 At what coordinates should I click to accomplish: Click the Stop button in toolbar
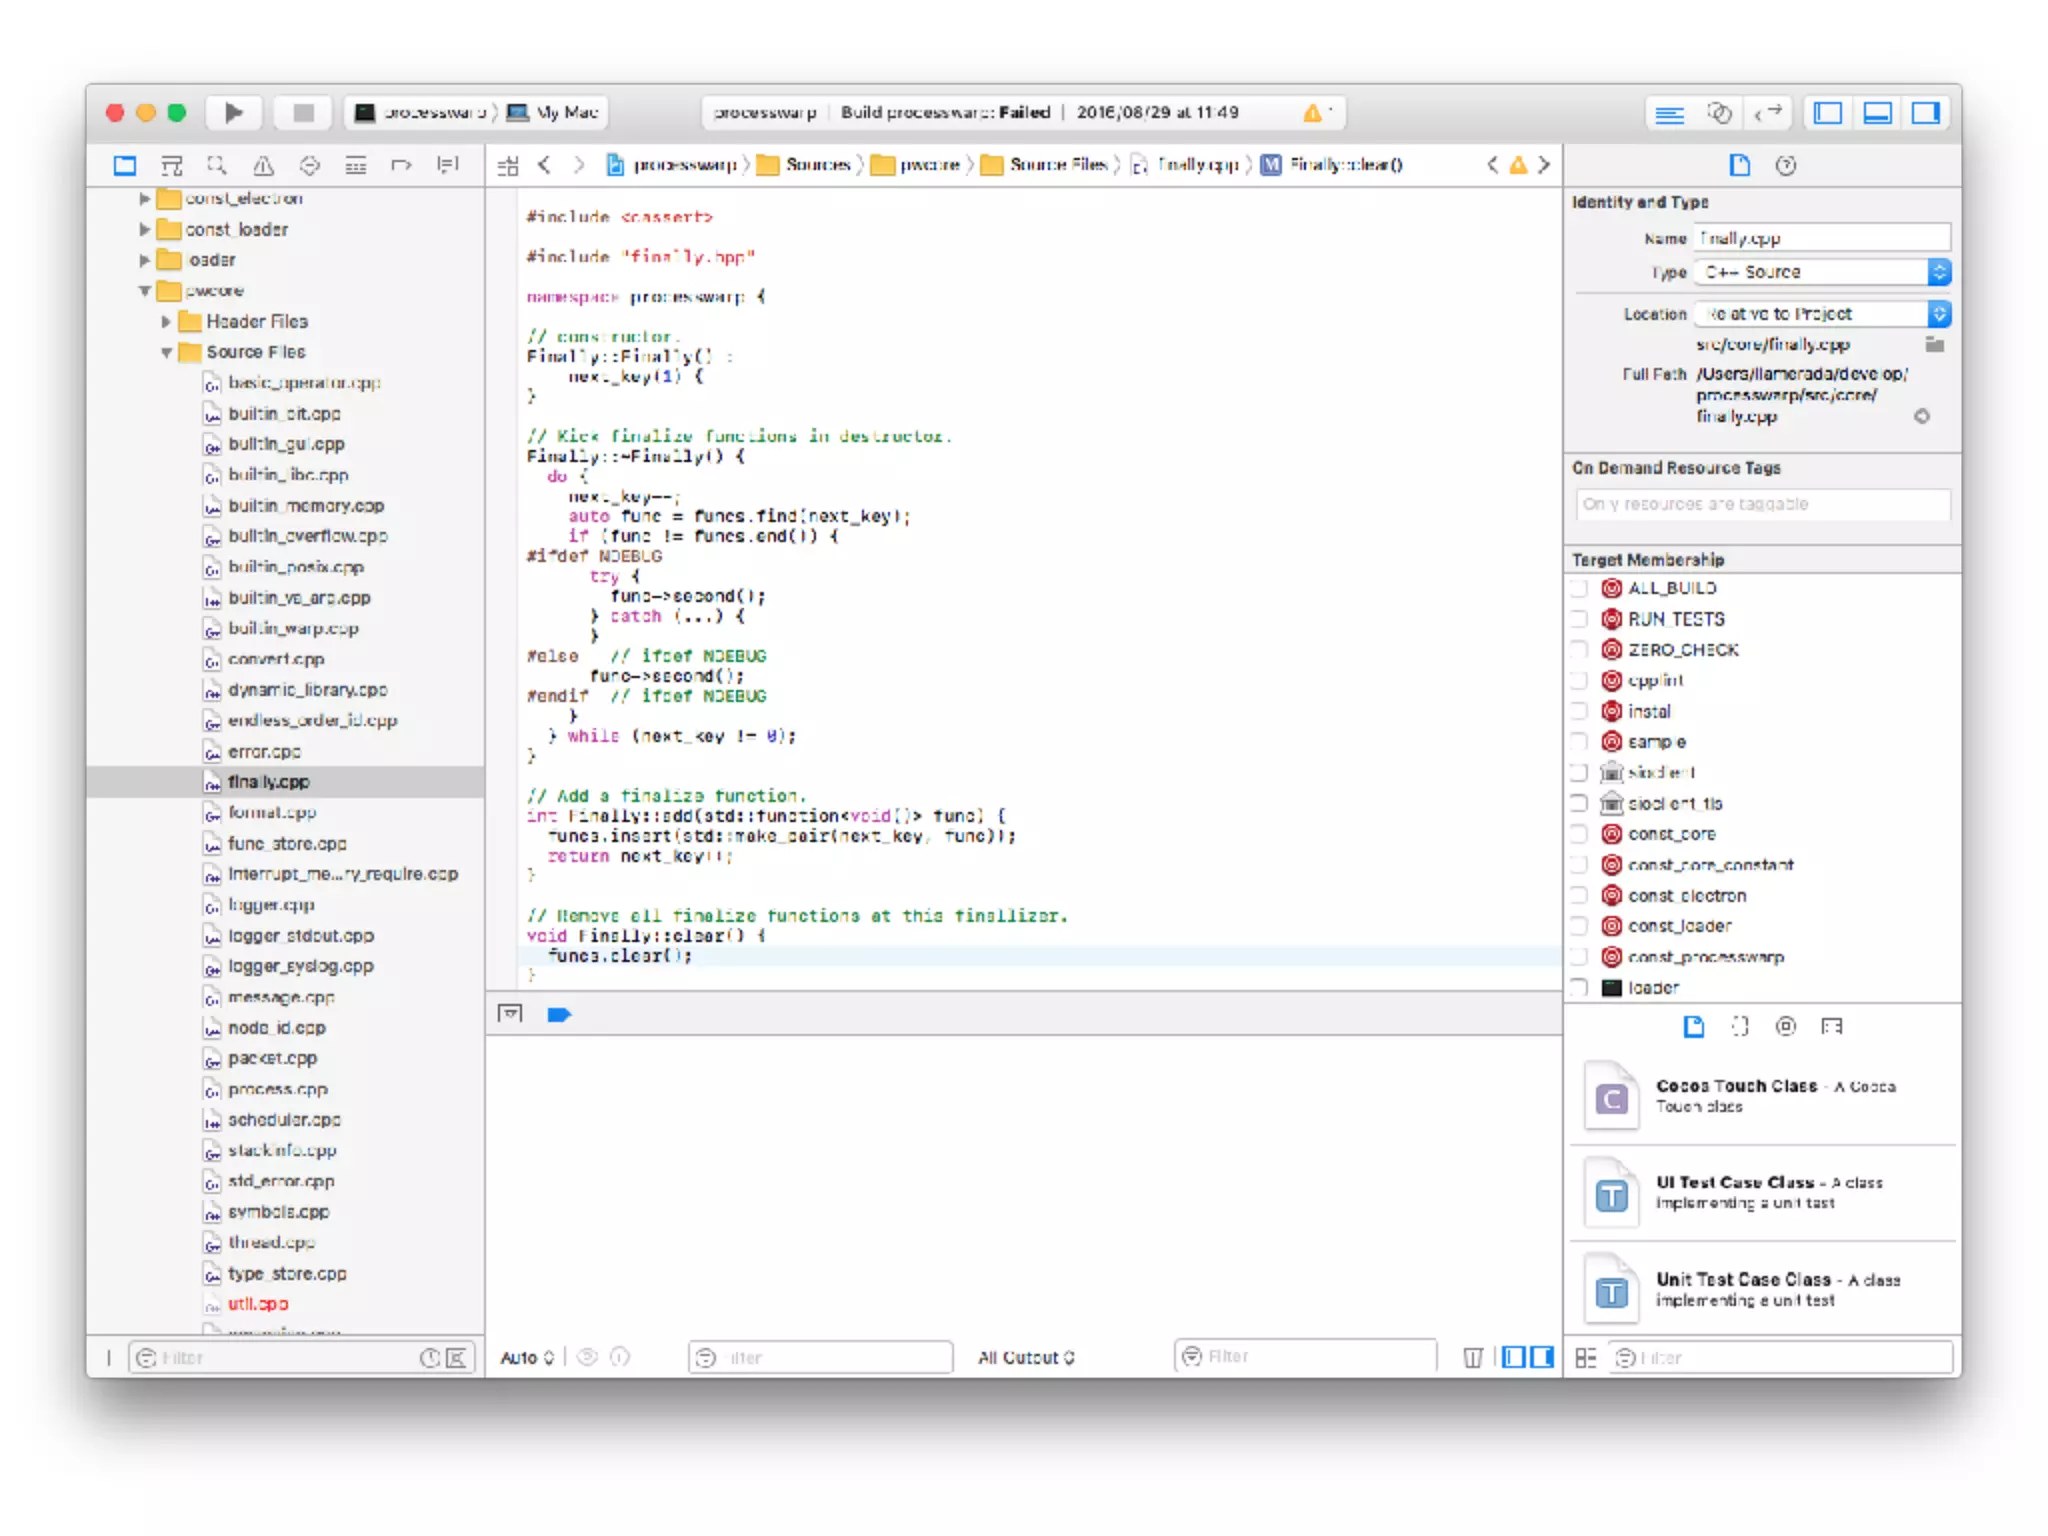click(x=303, y=112)
